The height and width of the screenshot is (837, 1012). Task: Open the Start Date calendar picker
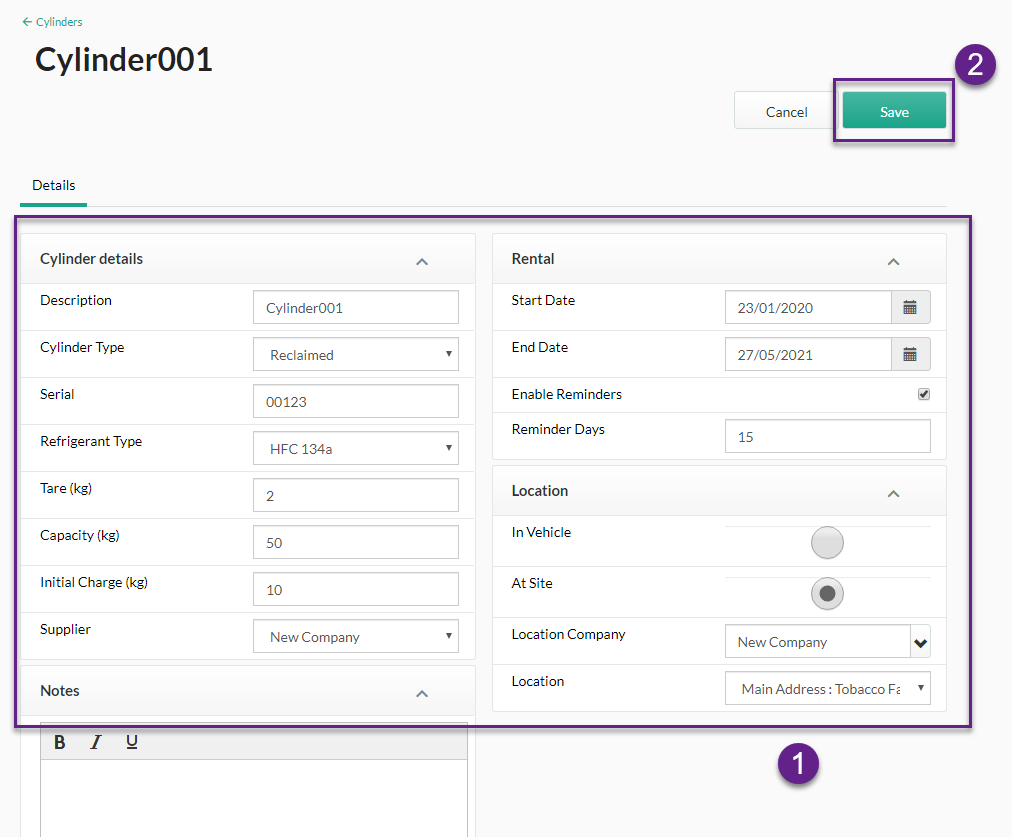[x=910, y=307]
